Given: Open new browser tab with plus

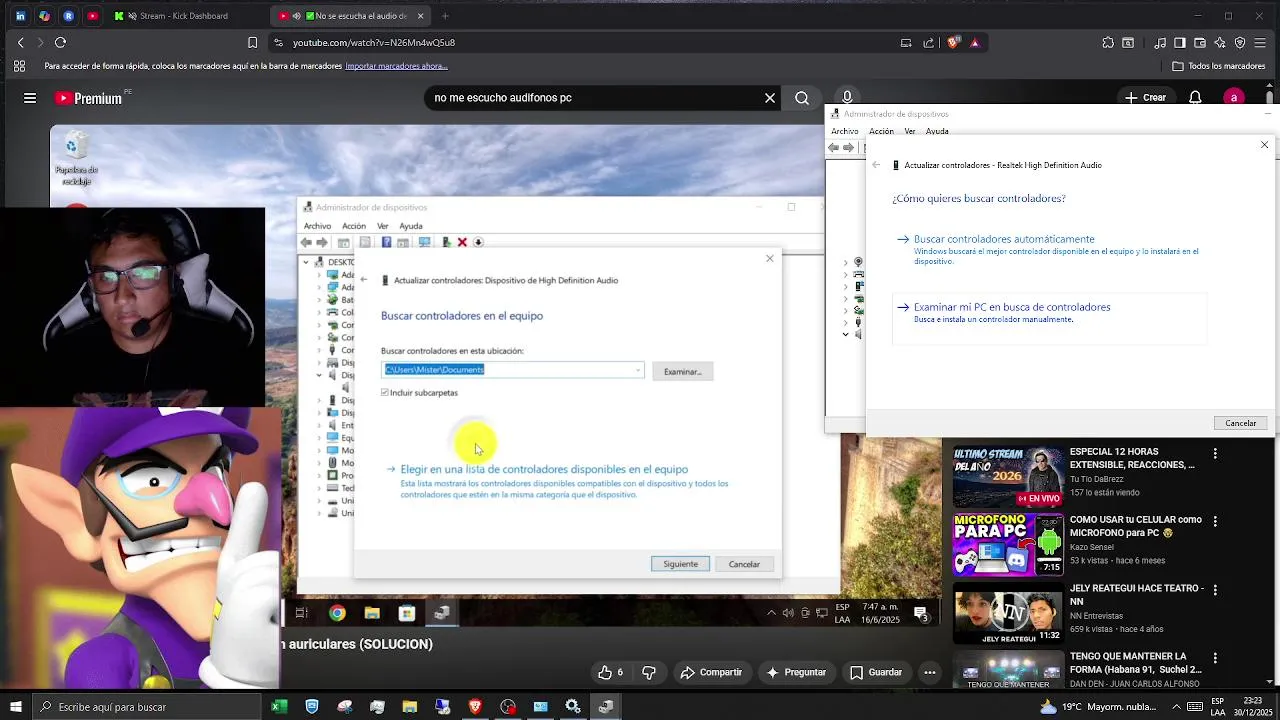Looking at the screenshot, I should [x=445, y=16].
